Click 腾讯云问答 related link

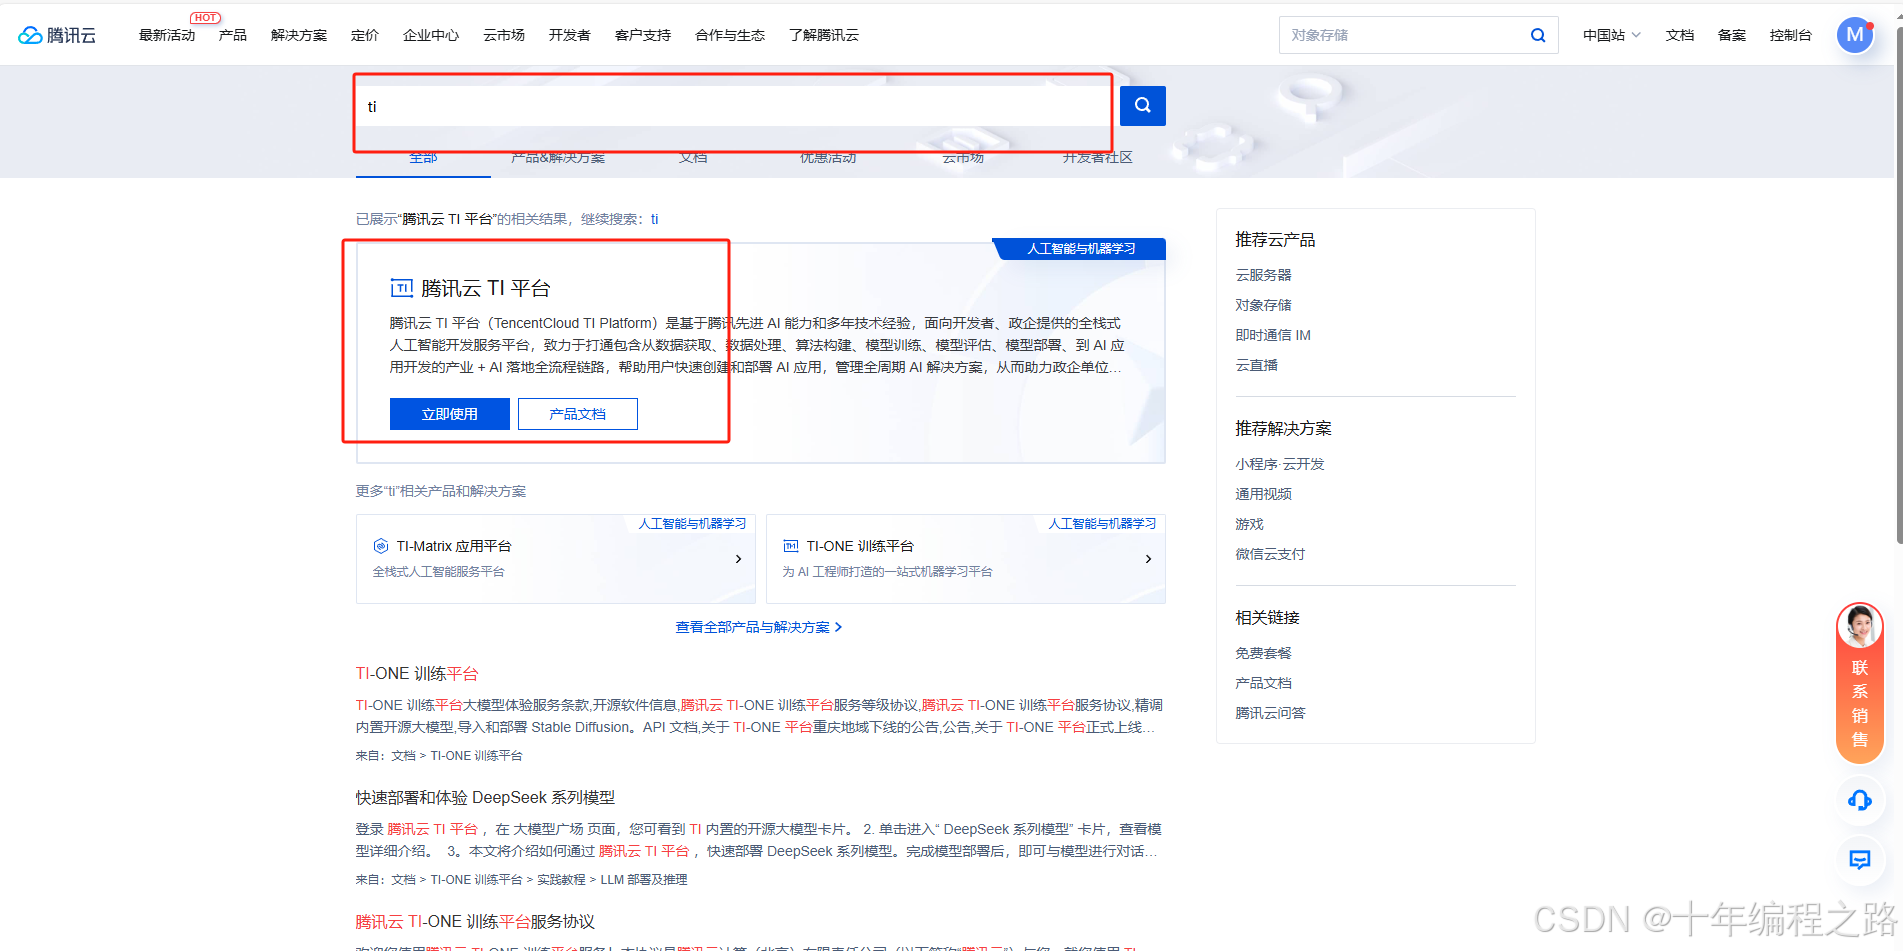click(1270, 713)
